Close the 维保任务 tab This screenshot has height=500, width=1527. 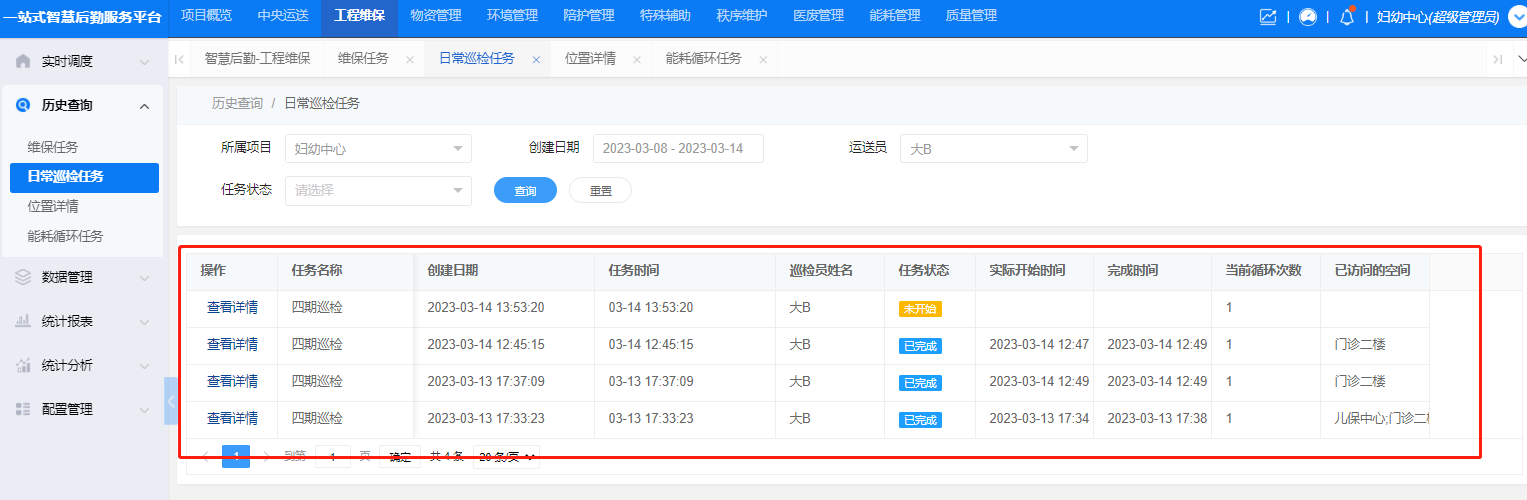pyautogui.click(x=410, y=59)
